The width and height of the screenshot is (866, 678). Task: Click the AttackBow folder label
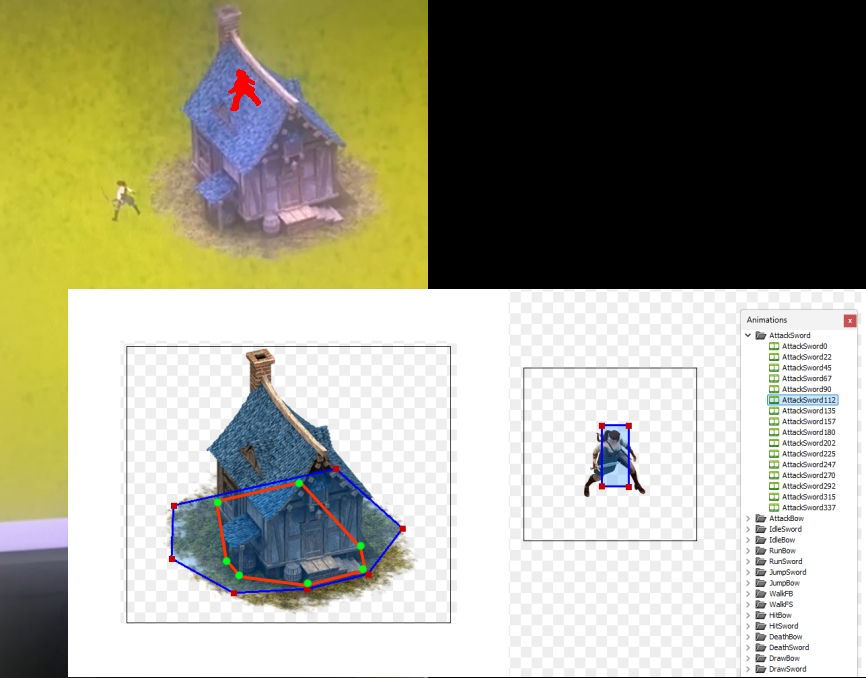(x=786, y=518)
